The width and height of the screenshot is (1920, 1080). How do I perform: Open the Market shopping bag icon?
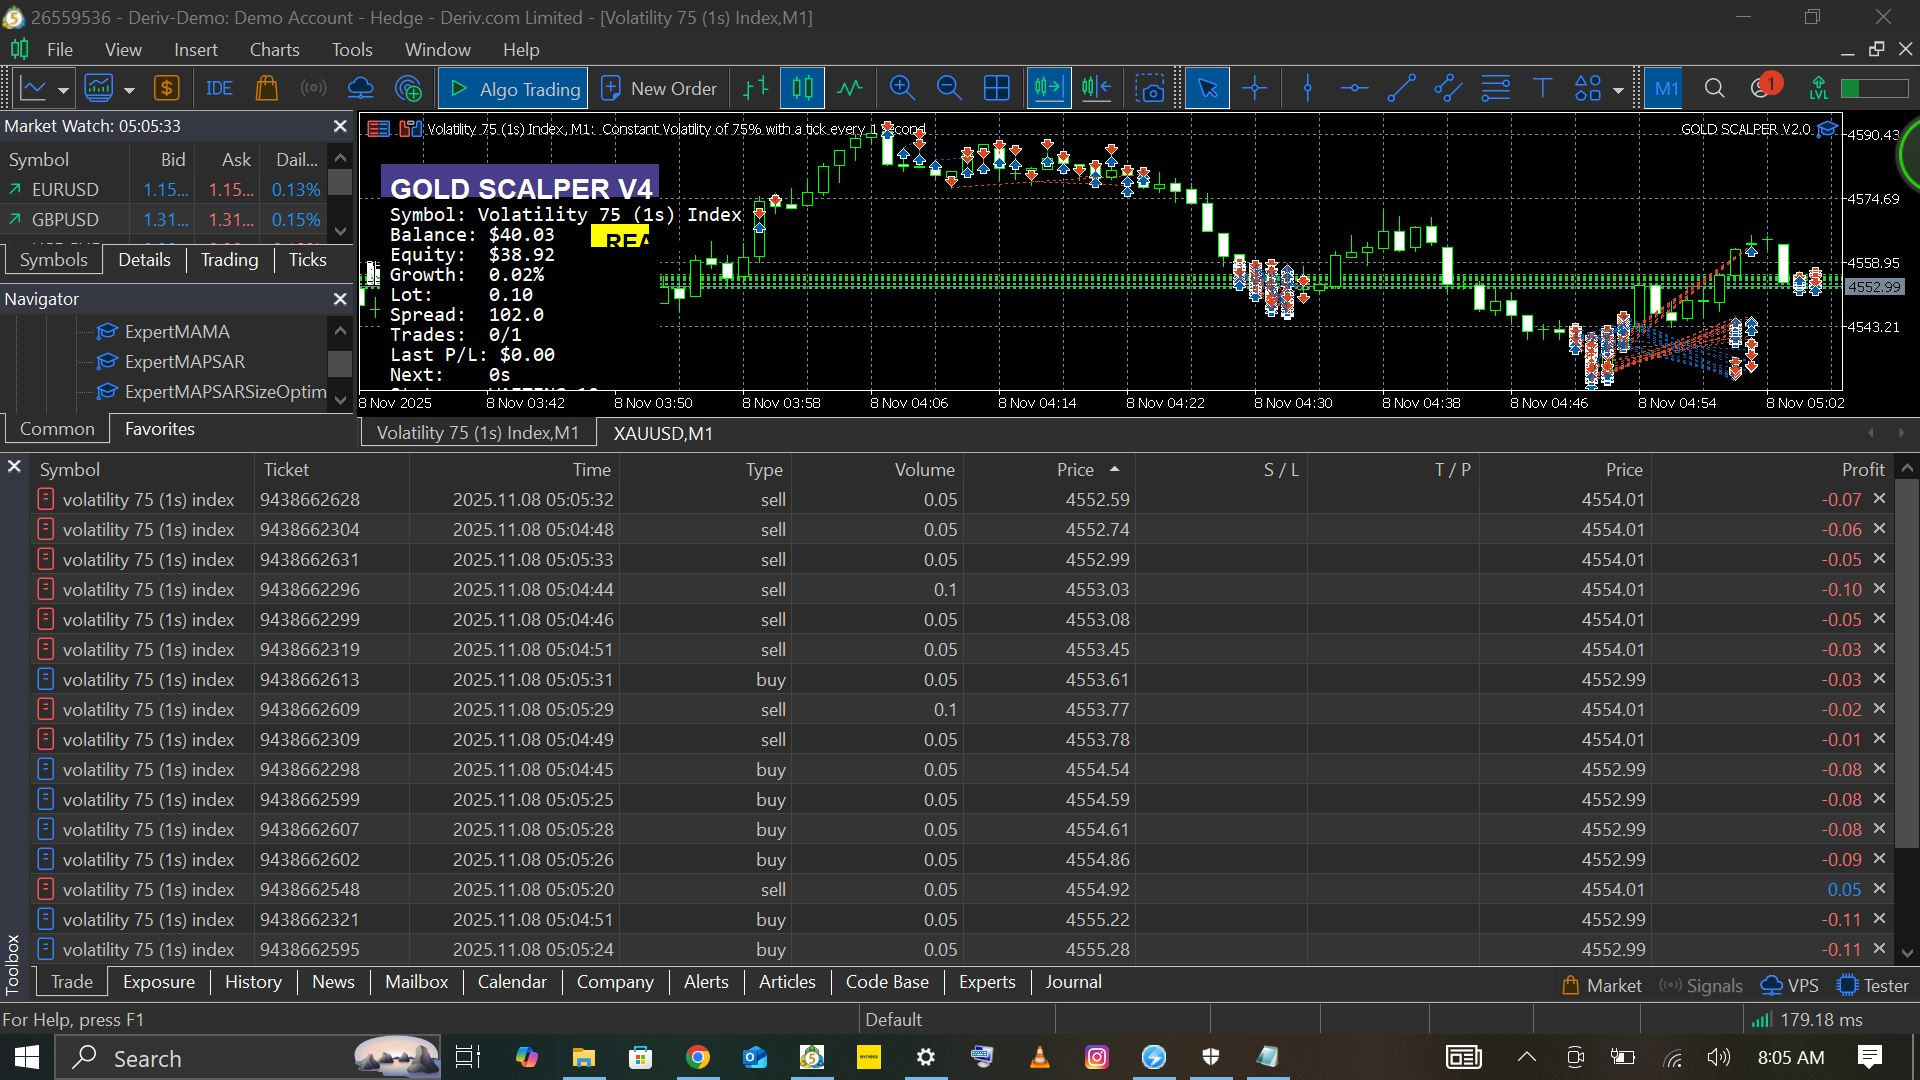[266, 89]
